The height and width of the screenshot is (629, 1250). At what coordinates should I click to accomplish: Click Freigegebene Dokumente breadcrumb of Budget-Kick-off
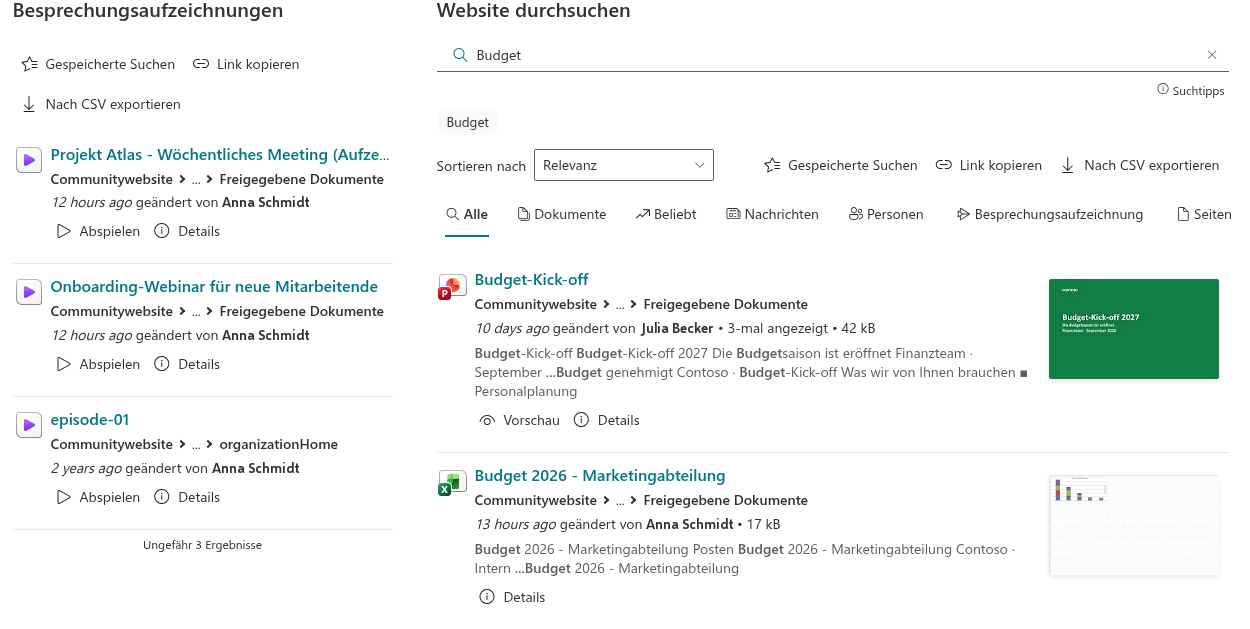tap(726, 304)
